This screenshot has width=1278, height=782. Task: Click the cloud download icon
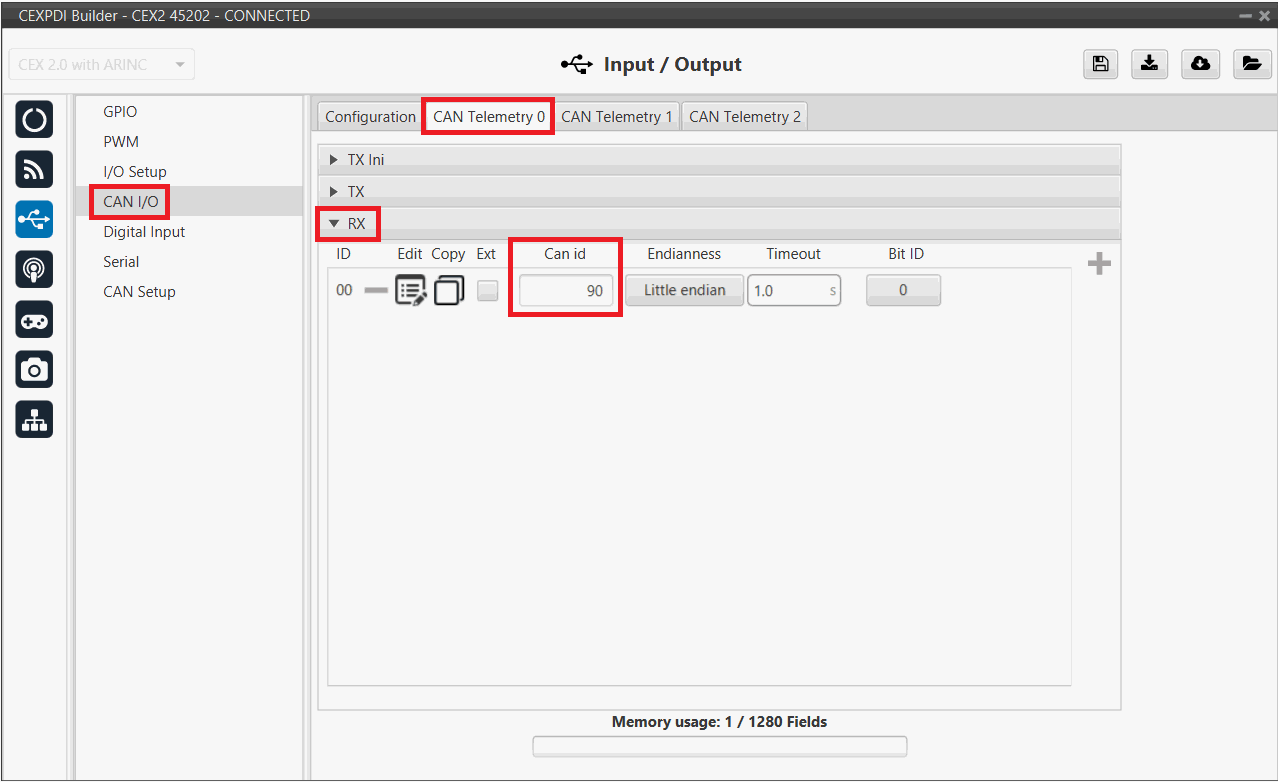click(x=1200, y=64)
